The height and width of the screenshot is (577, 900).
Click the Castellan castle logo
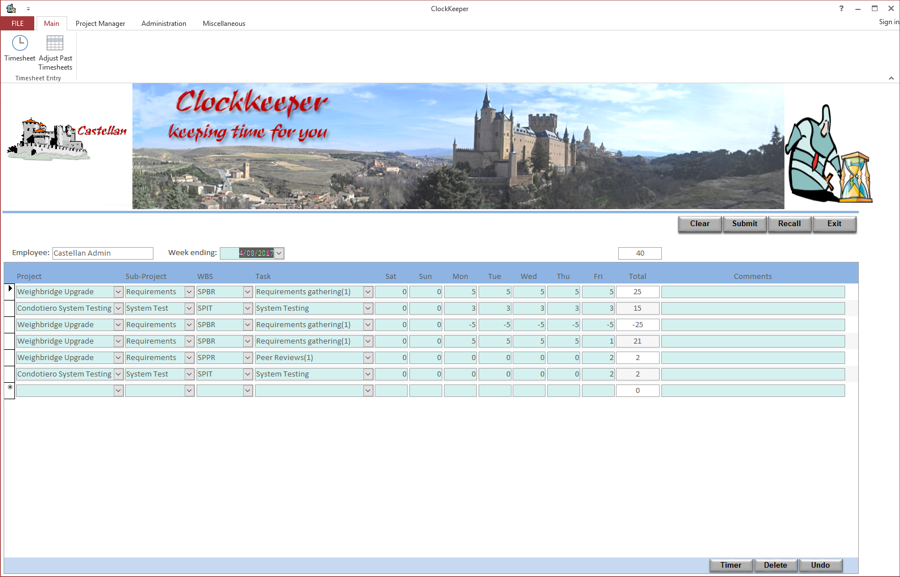[x=67, y=138]
